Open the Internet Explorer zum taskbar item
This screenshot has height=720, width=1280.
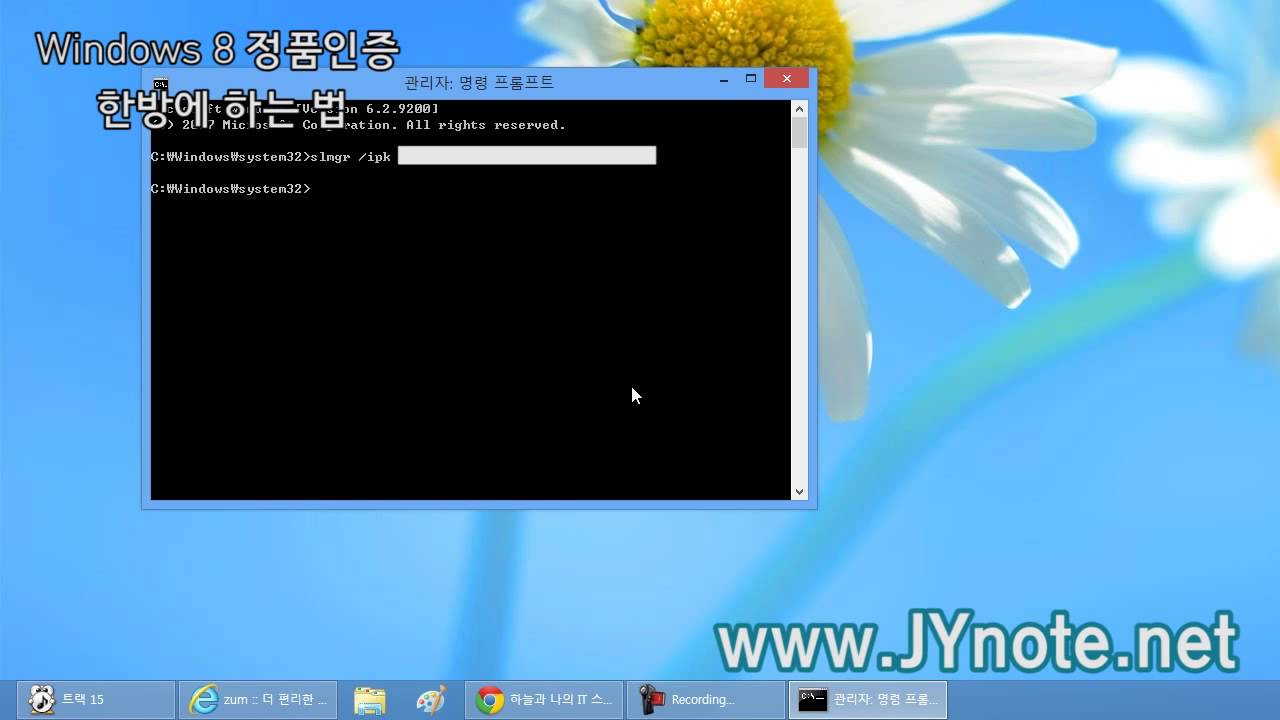(258, 700)
